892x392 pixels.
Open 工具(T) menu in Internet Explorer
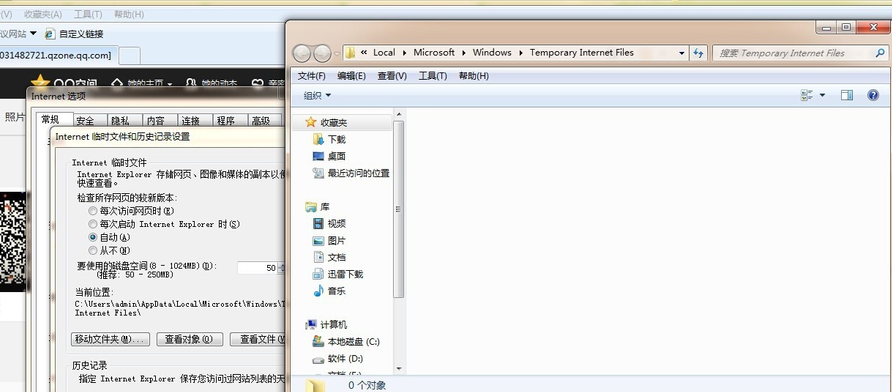(88, 14)
